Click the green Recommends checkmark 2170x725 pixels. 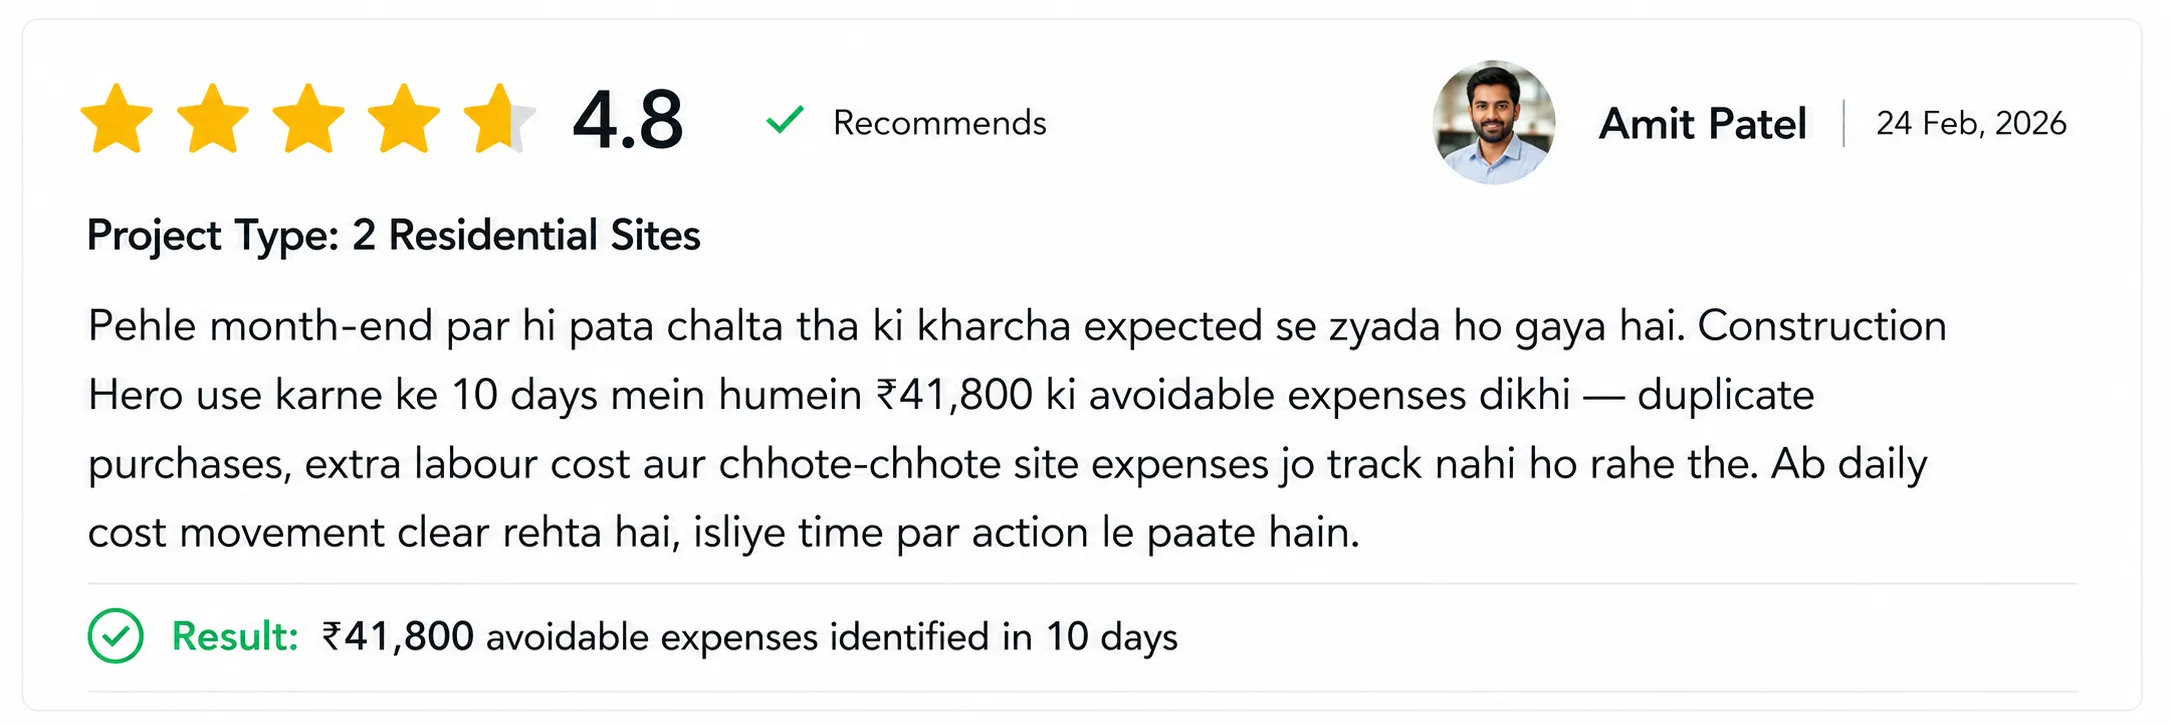(785, 121)
